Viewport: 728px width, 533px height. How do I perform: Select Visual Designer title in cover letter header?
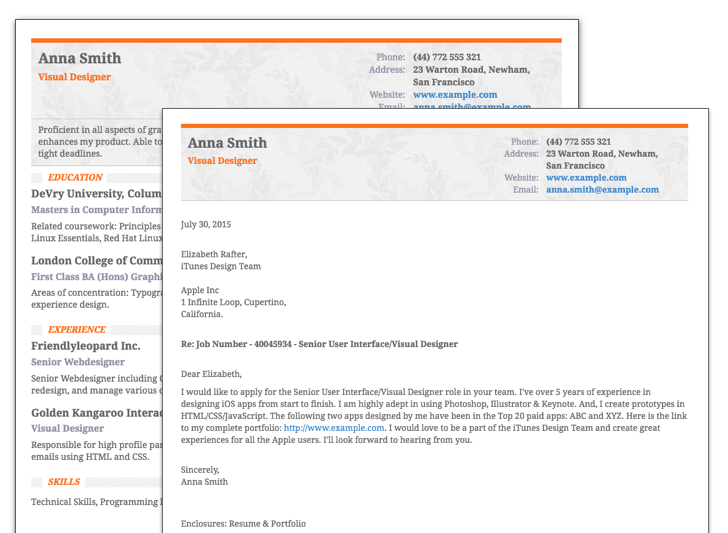[222, 161]
